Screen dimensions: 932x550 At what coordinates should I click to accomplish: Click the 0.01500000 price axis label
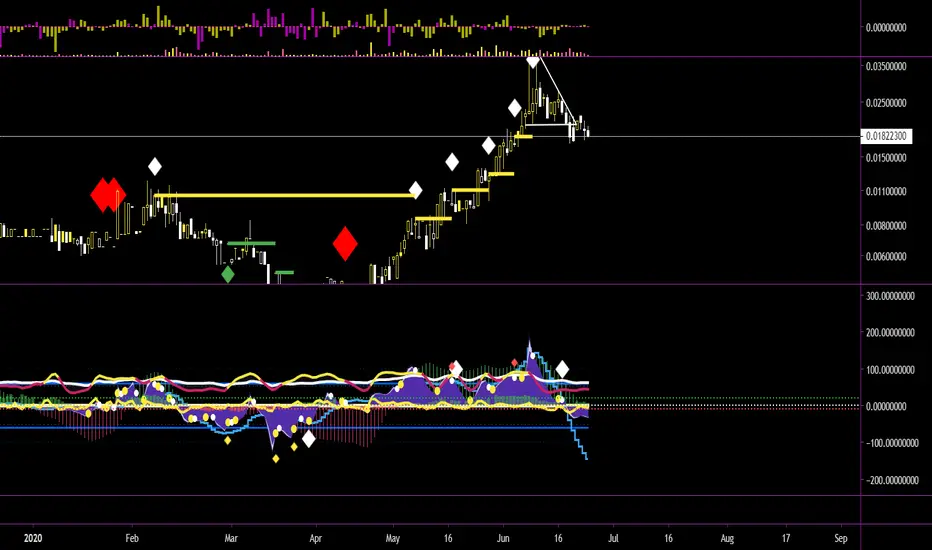[886, 158]
